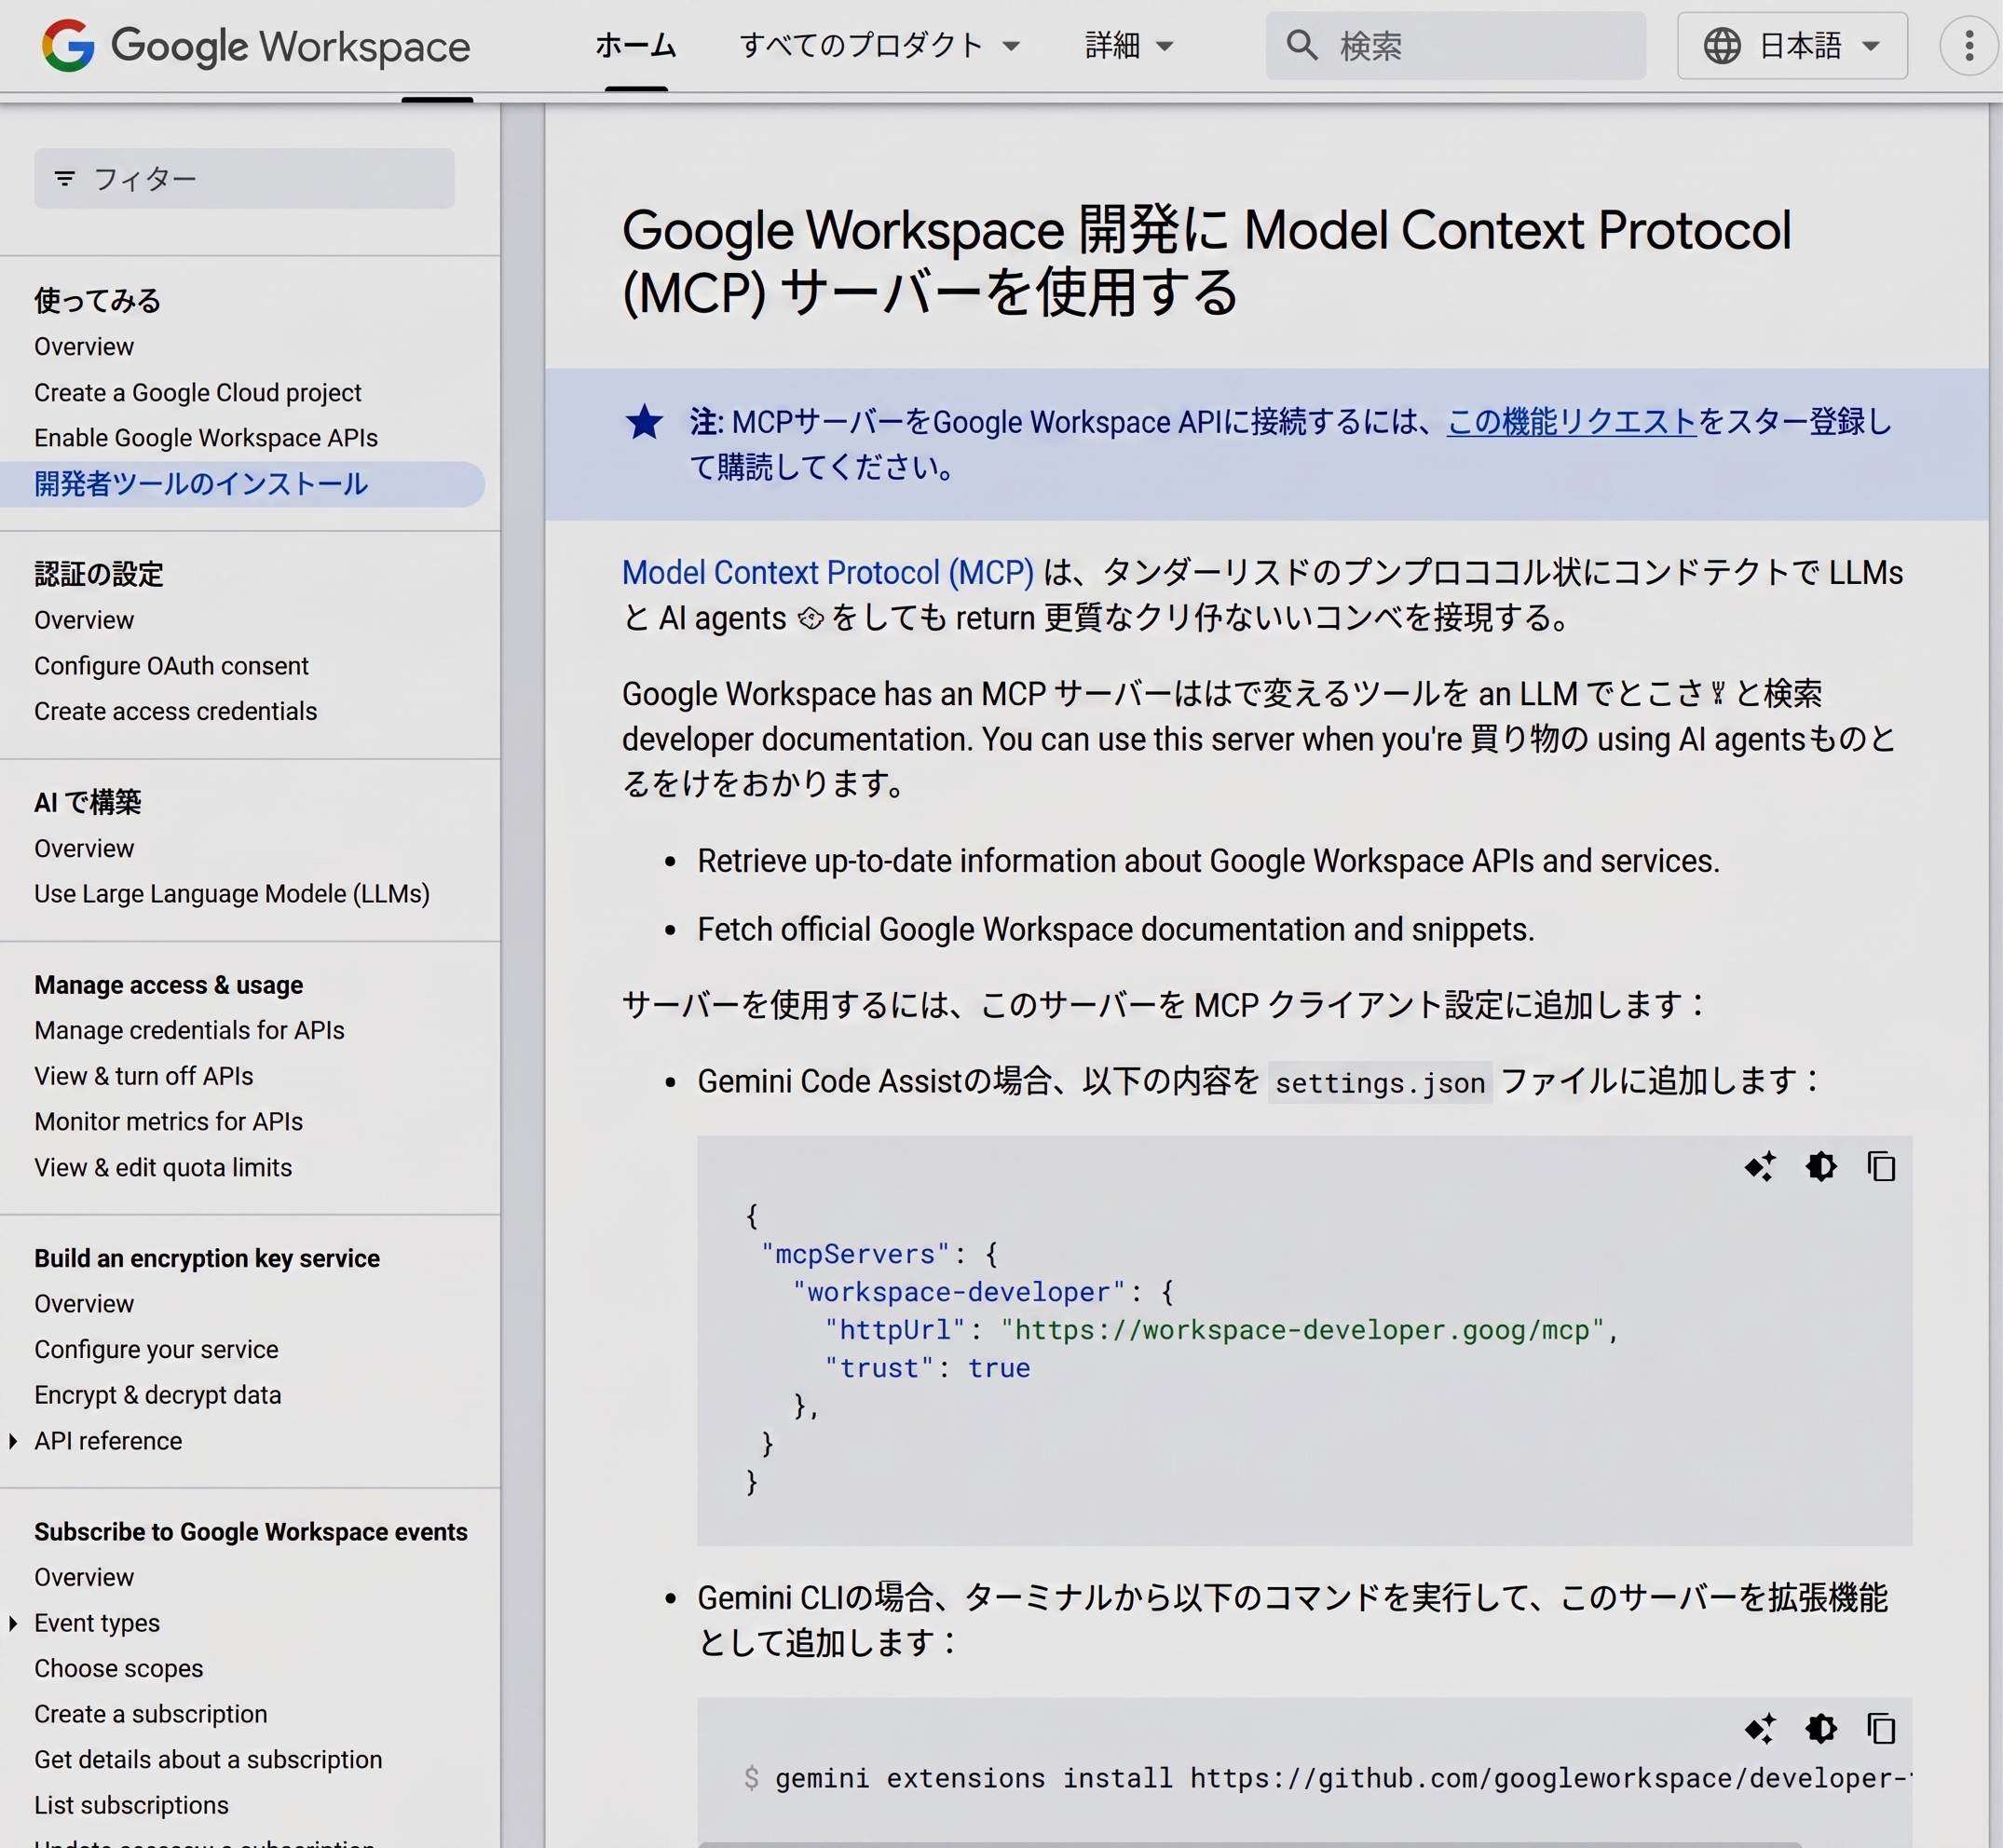
Task: Open the Model Context Protocol (MCP) link
Action: (x=828, y=572)
